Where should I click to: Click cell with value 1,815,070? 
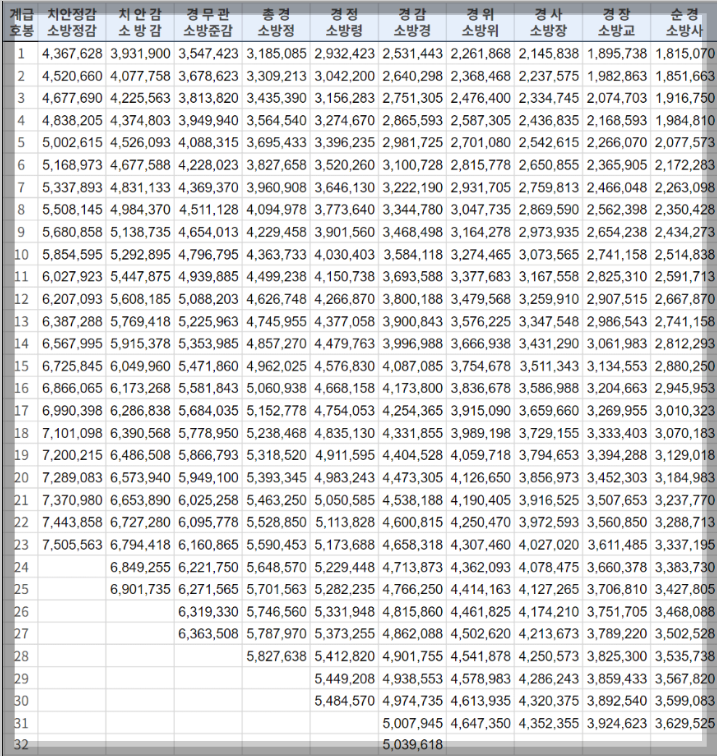click(684, 54)
